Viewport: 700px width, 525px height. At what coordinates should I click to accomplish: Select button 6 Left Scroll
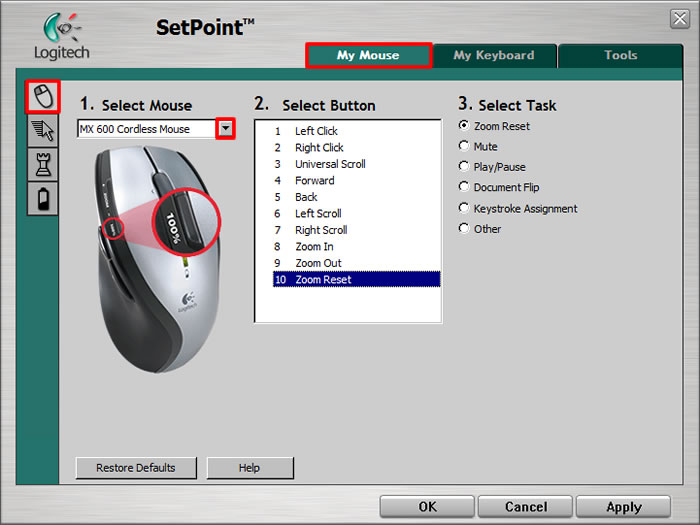click(x=356, y=214)
